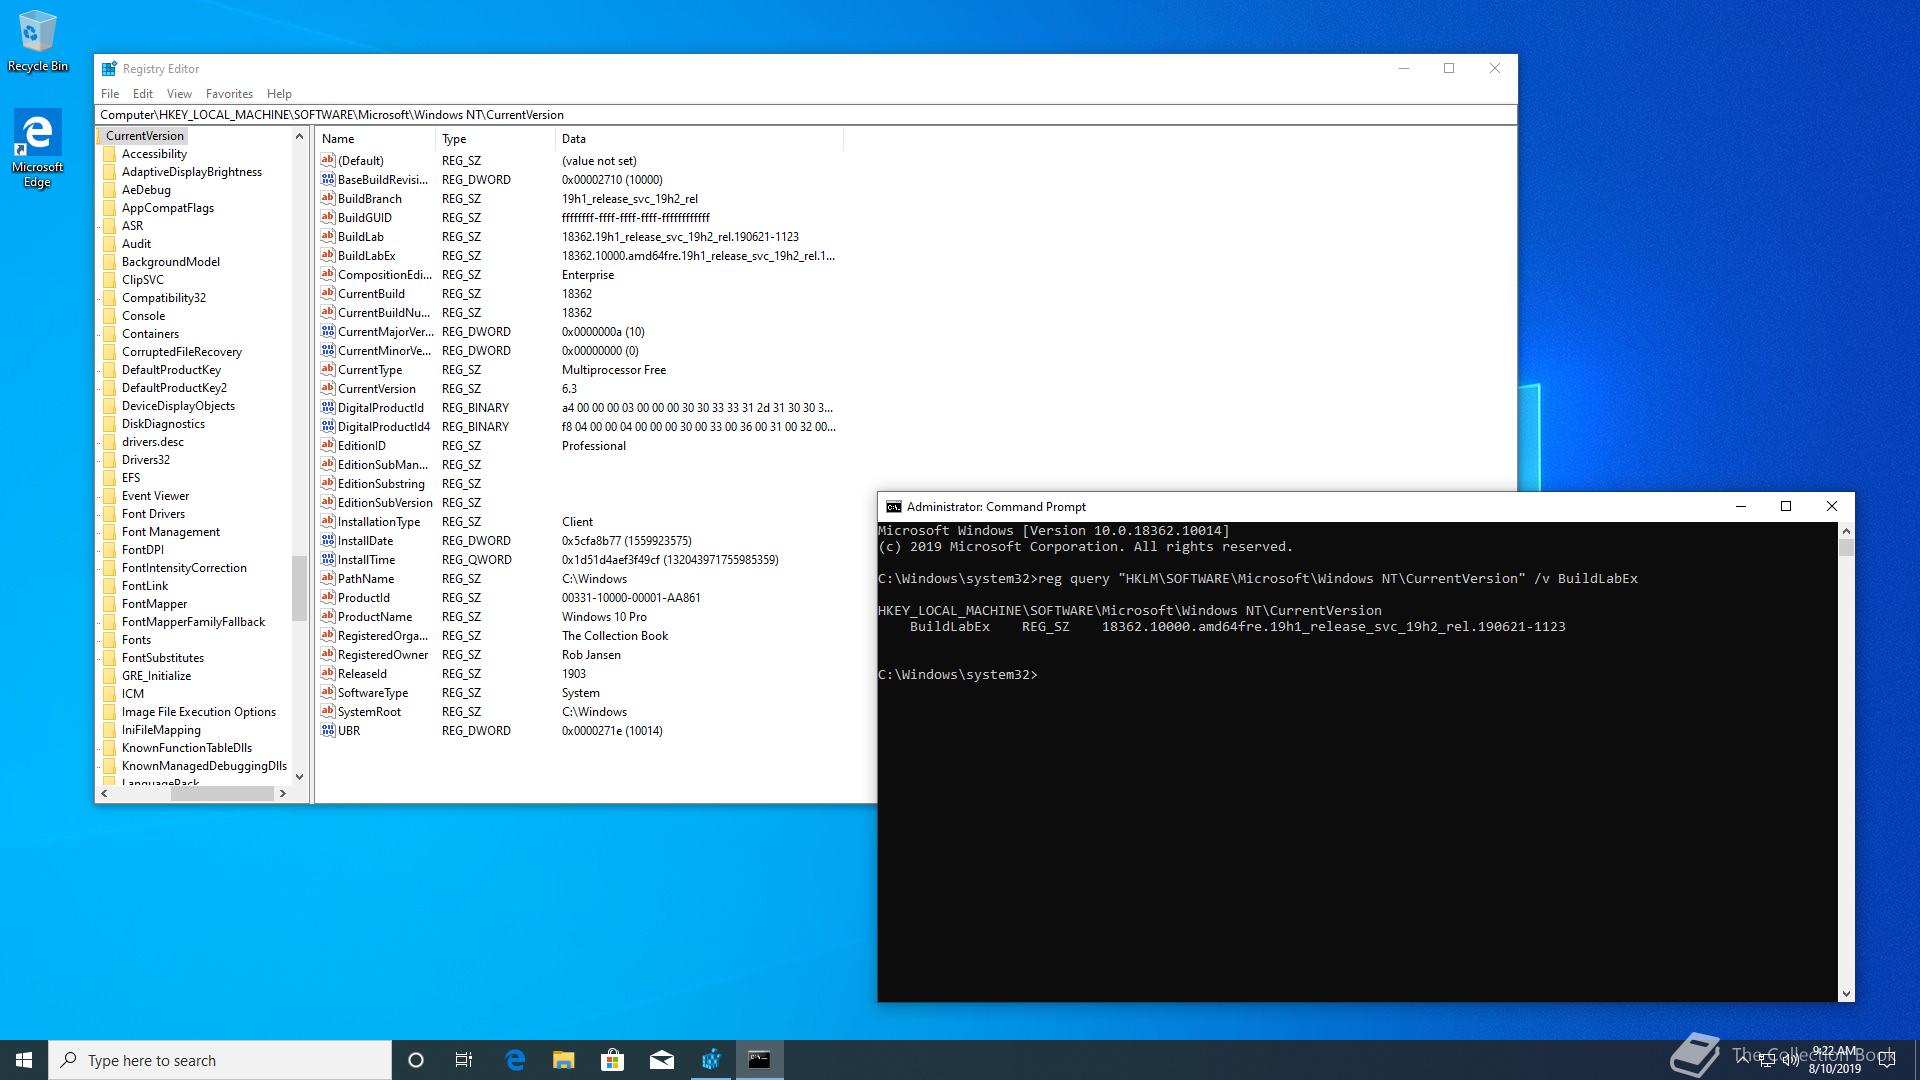Select the BuildBranch value name

[369, 199]
